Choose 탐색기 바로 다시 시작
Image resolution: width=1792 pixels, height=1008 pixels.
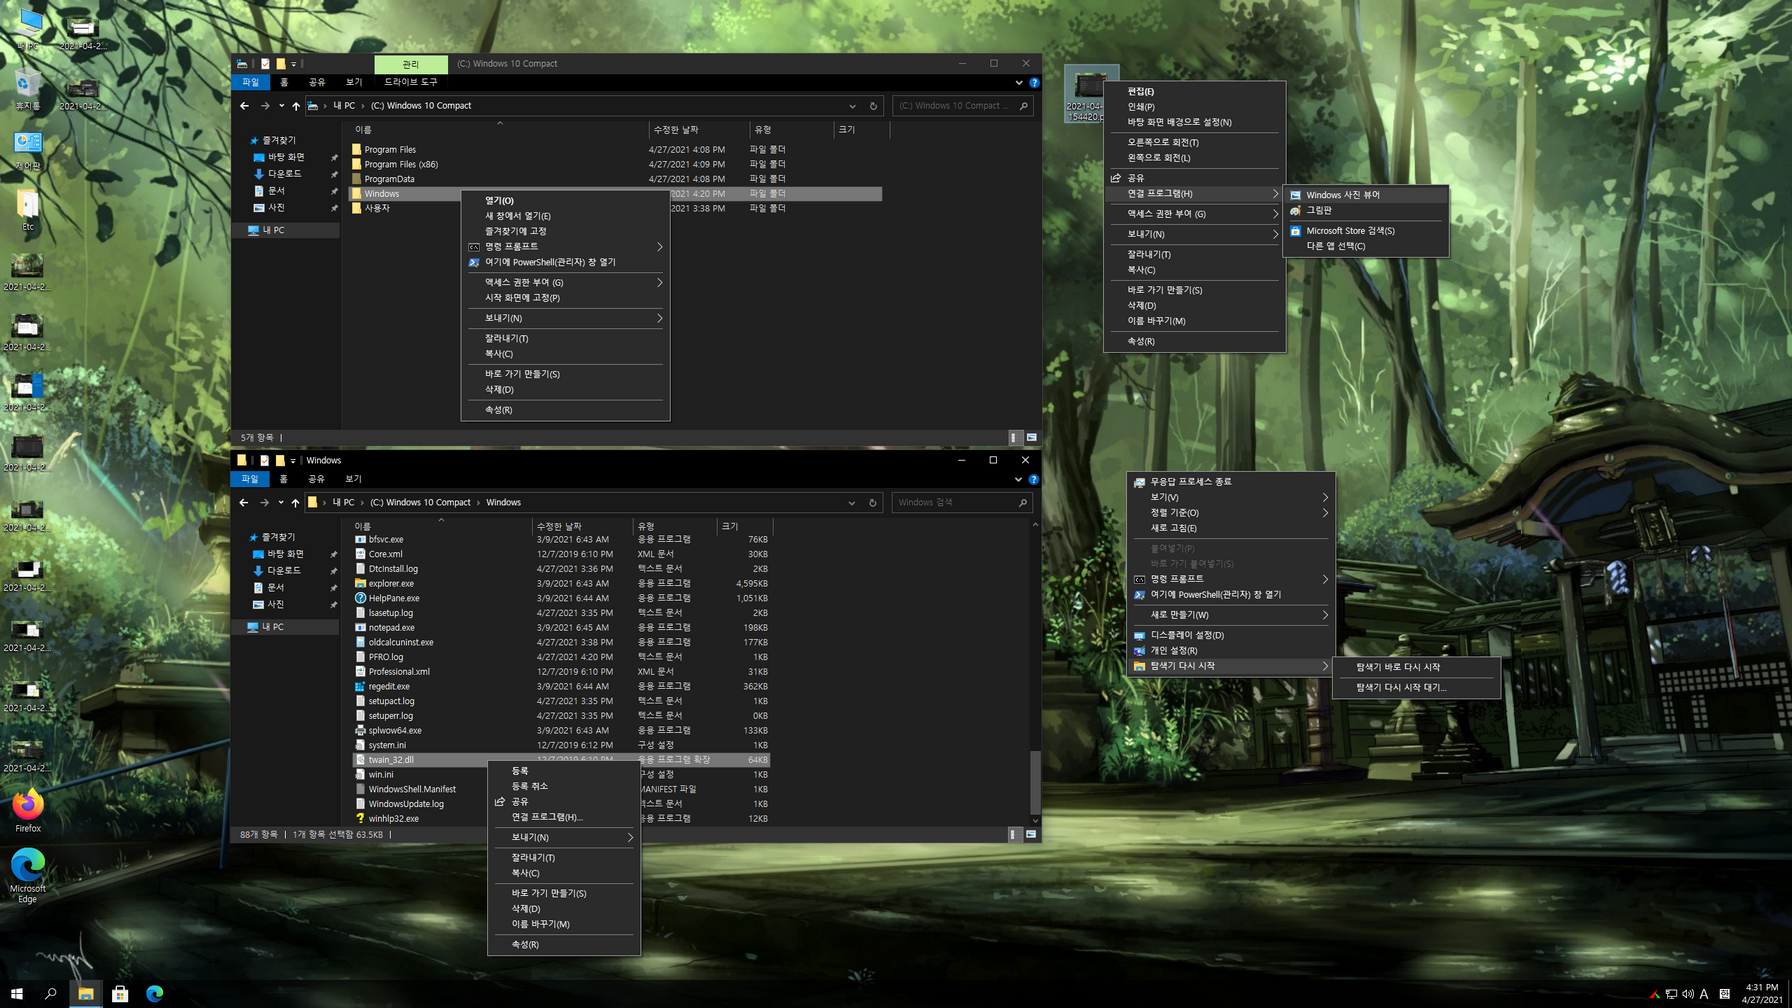pyautogui.click(x=1416, y=667)
